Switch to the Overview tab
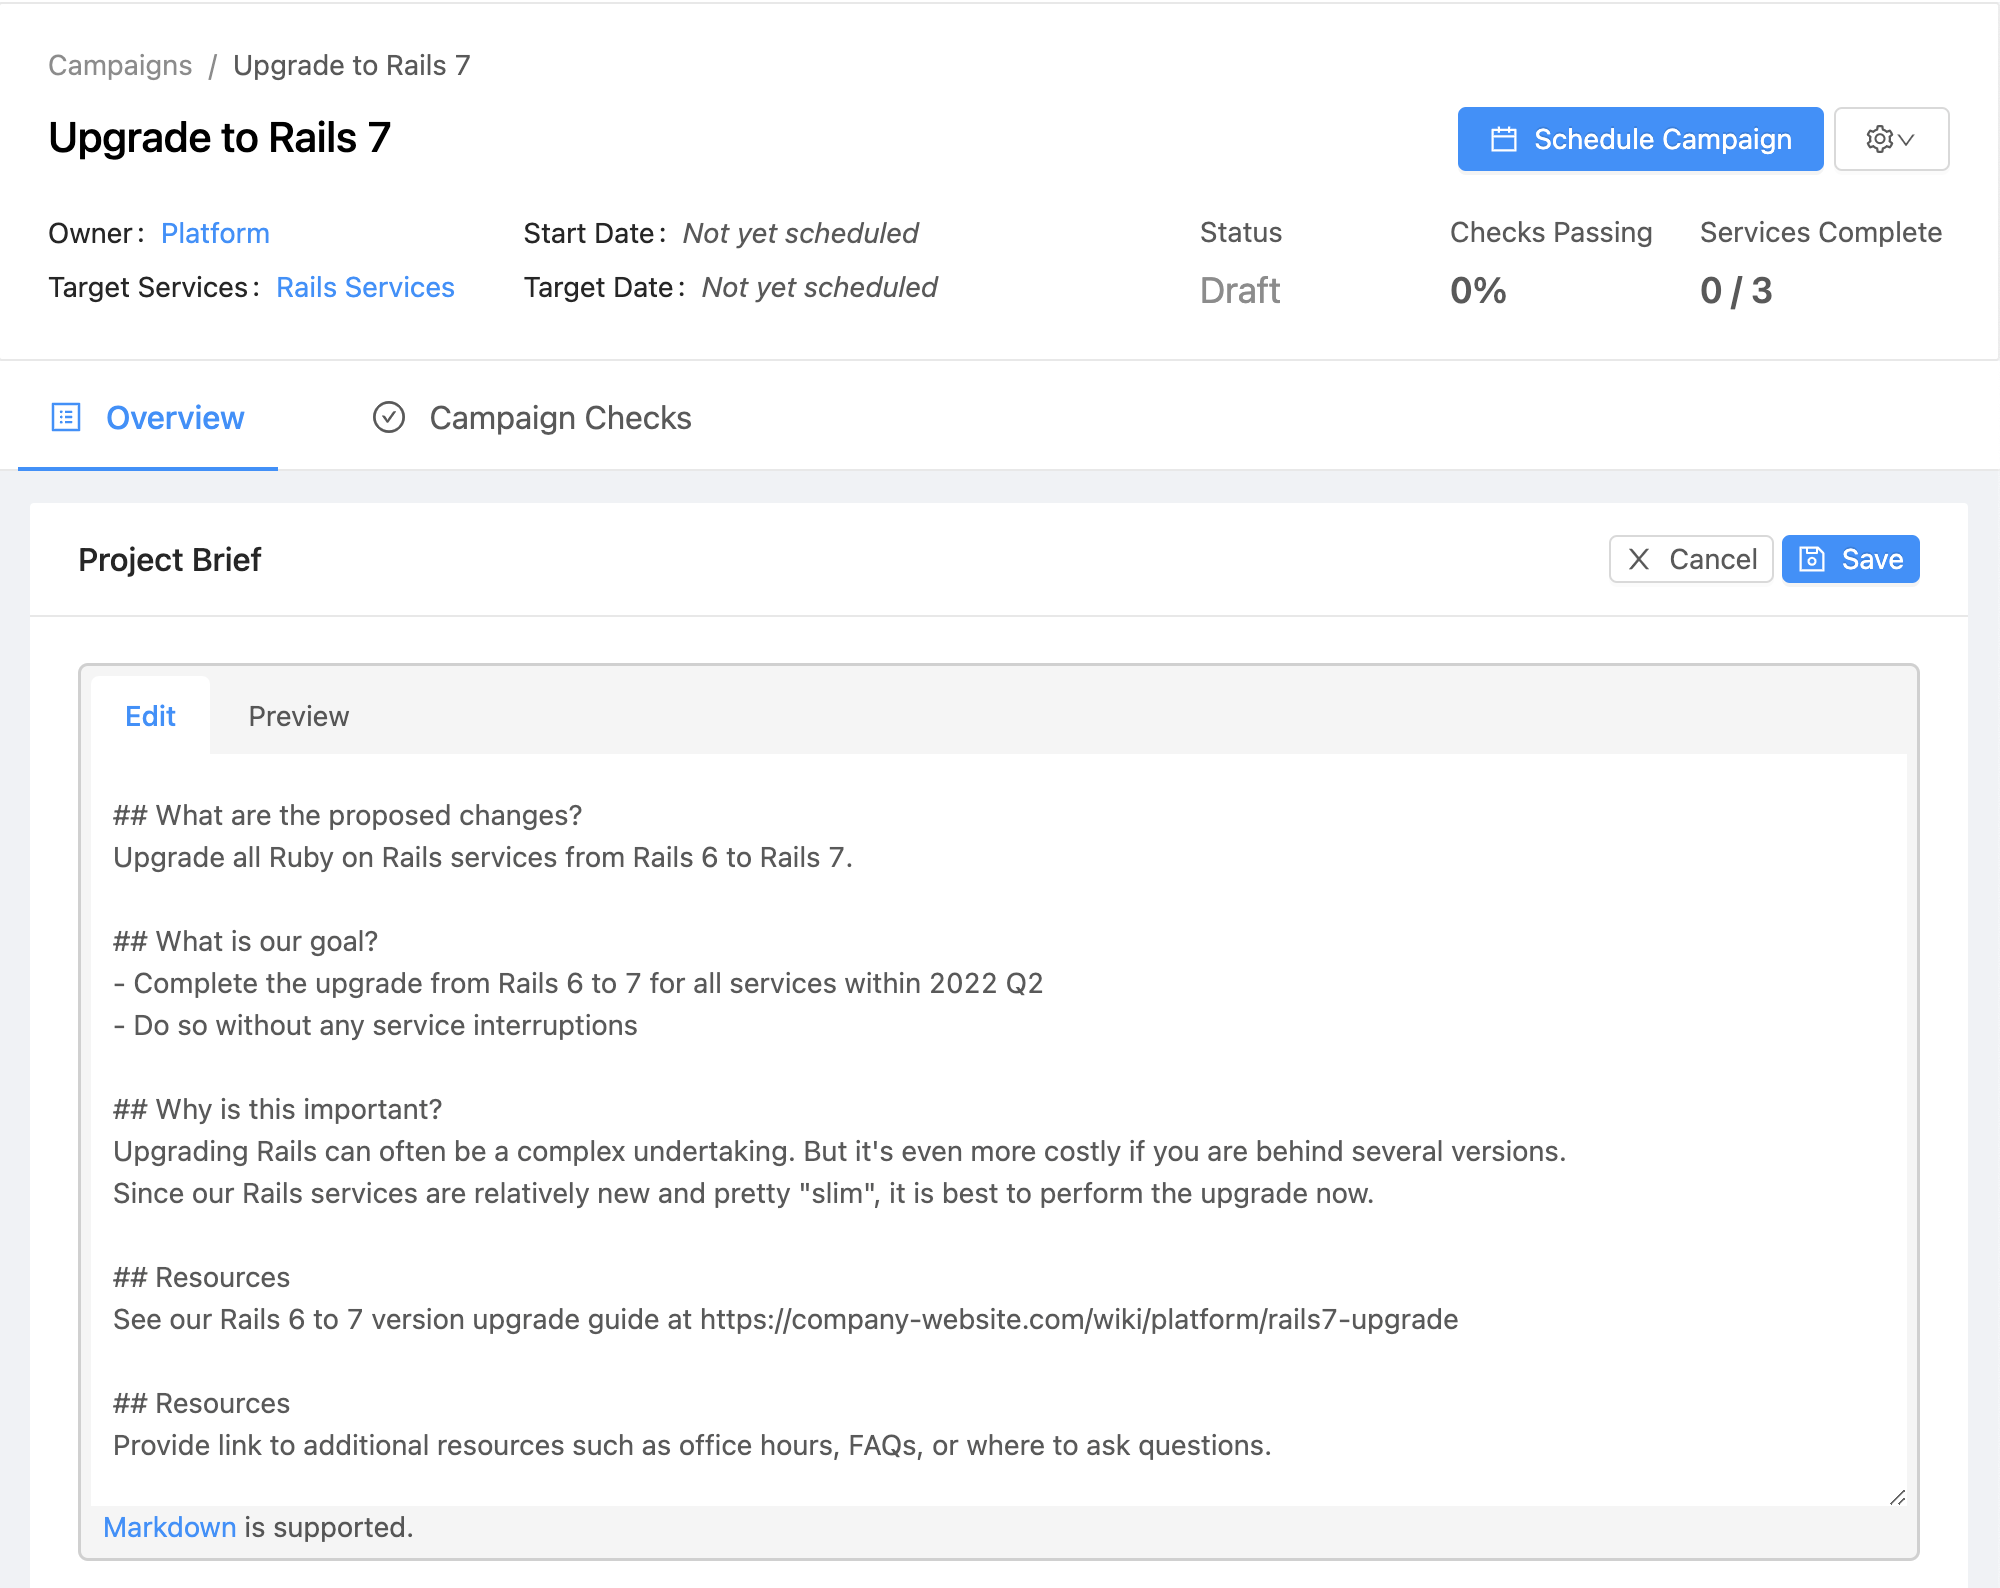This screenshot has width=2000, height=1588. coord(148,417)
